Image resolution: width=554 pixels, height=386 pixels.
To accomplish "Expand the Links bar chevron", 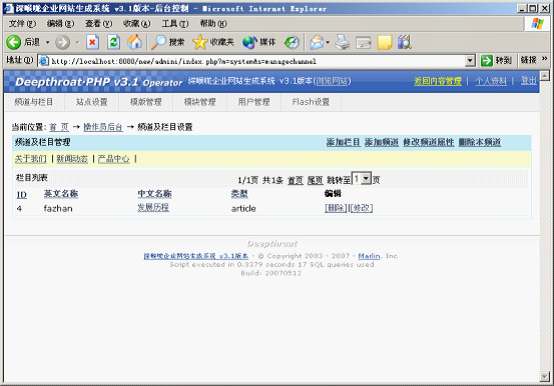I will tap(544, 59).
